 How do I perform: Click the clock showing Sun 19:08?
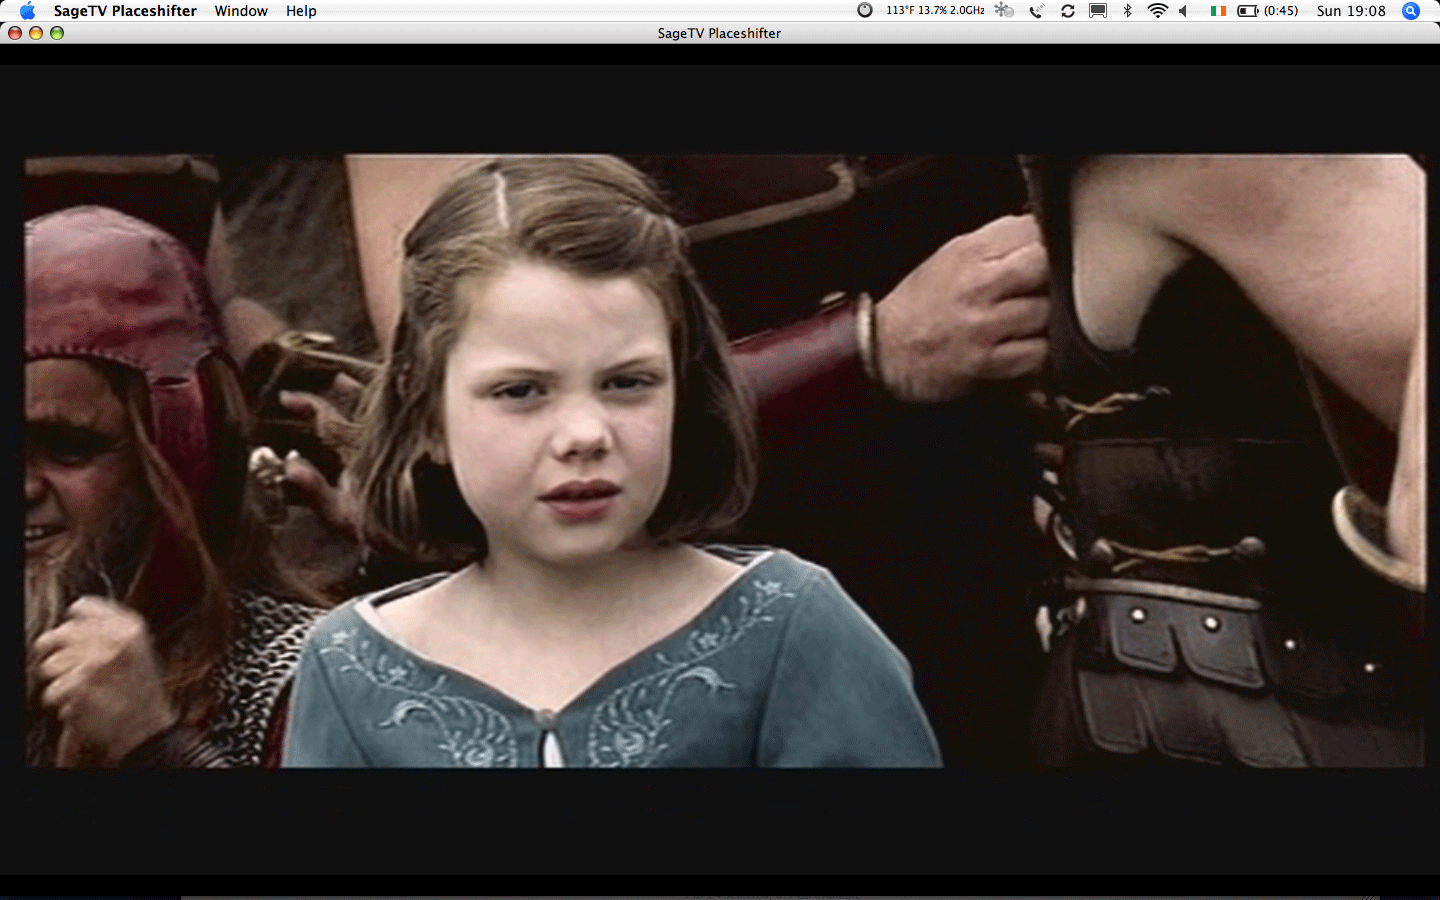(x=1351, y=11)
